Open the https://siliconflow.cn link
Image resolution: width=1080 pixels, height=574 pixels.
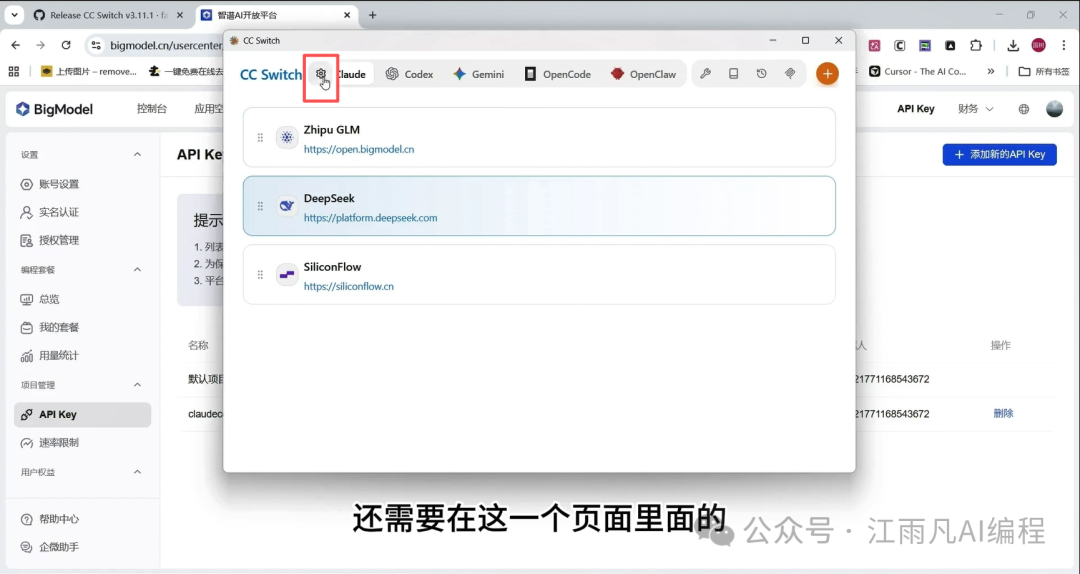coord(349,287)
